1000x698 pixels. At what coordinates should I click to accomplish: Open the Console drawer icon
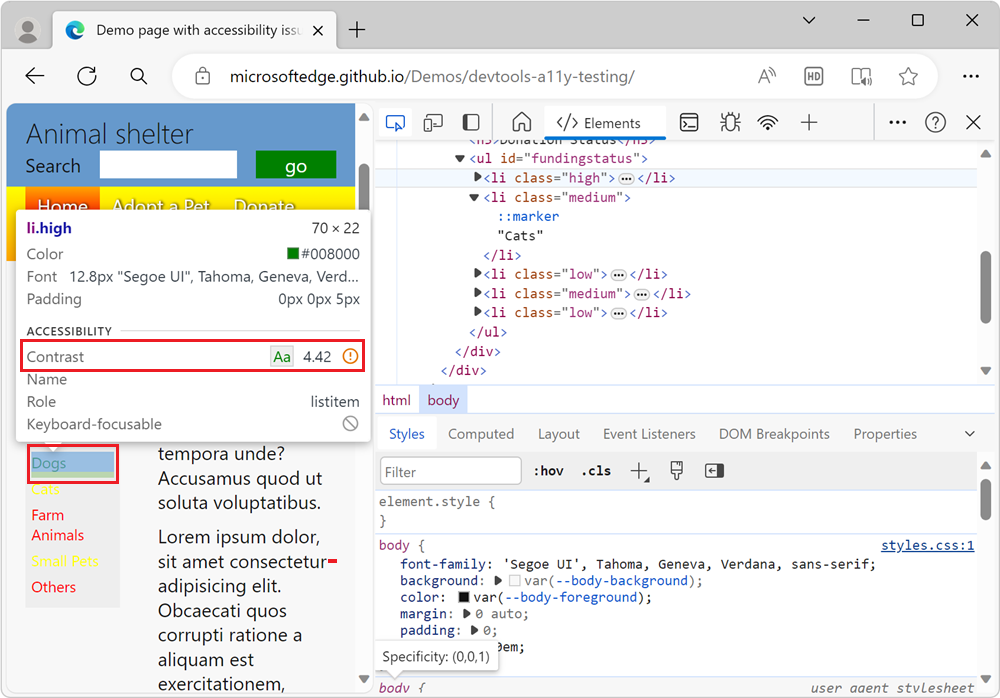tap(689, 122)
